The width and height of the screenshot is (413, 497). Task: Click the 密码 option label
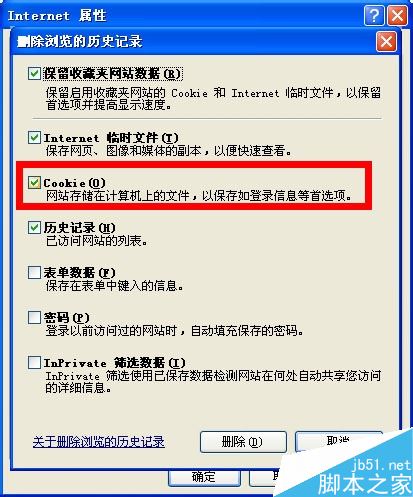click(66, 318)
